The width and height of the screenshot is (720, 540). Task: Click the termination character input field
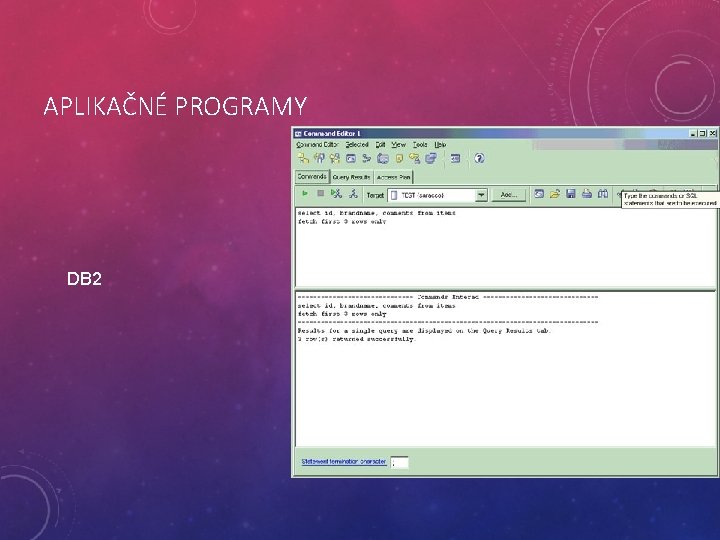(399, 462)
